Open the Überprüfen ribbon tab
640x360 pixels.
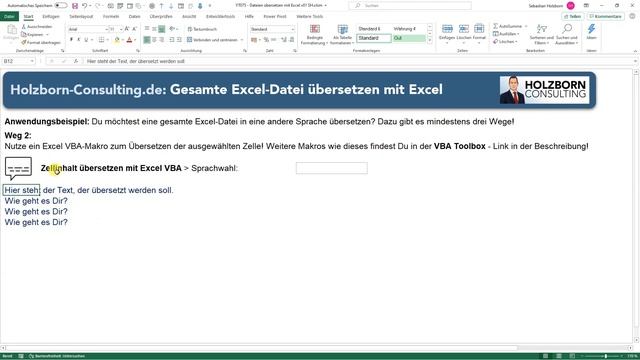tap(161, 16)
